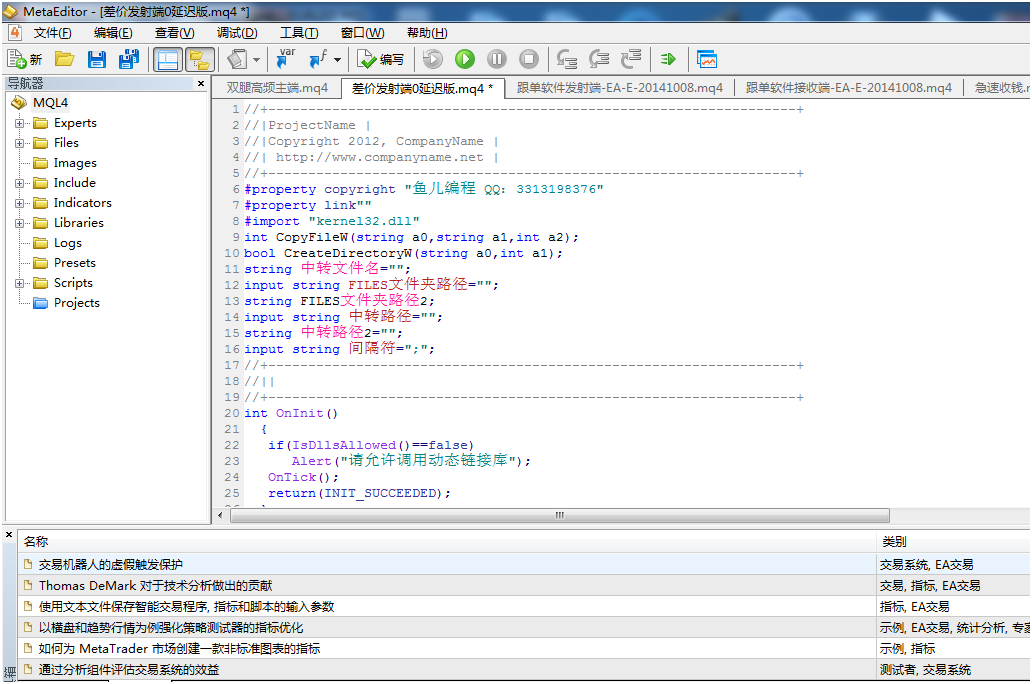
Task: Open the 编辑(E) menu
Action: click(x=113, y=33)
